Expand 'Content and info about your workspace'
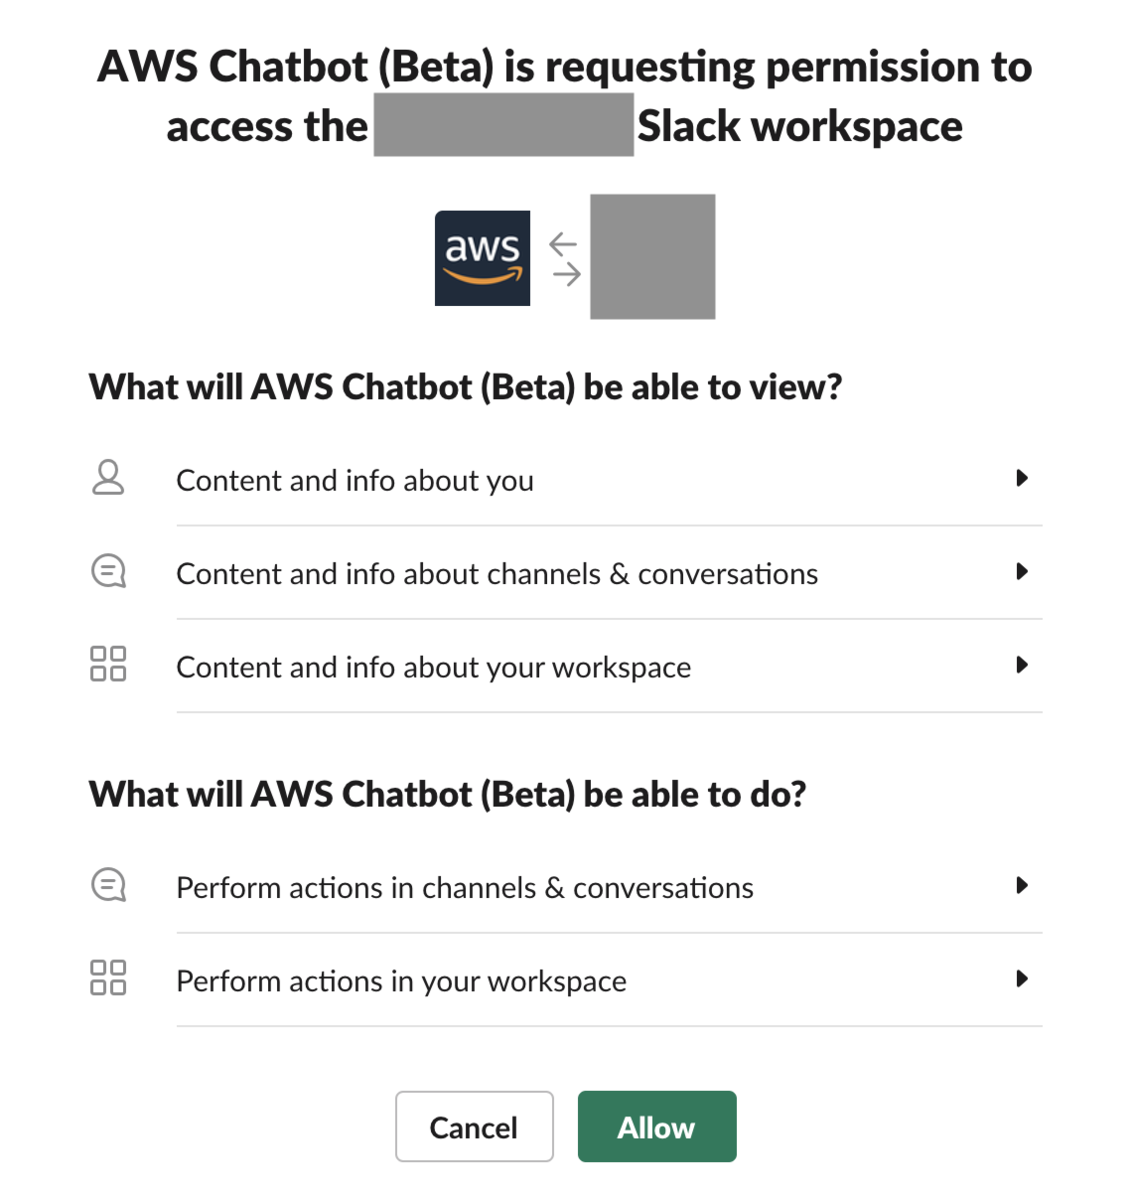Screen dimensions: 1134x1200 pos(1022,664)
